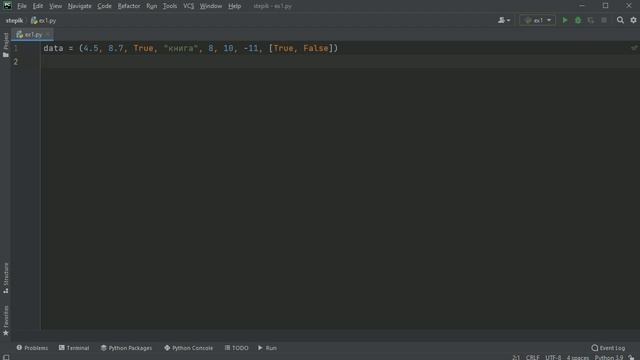
Task: Click line number 2 in the gutter
Action: [x=16, y=62]
